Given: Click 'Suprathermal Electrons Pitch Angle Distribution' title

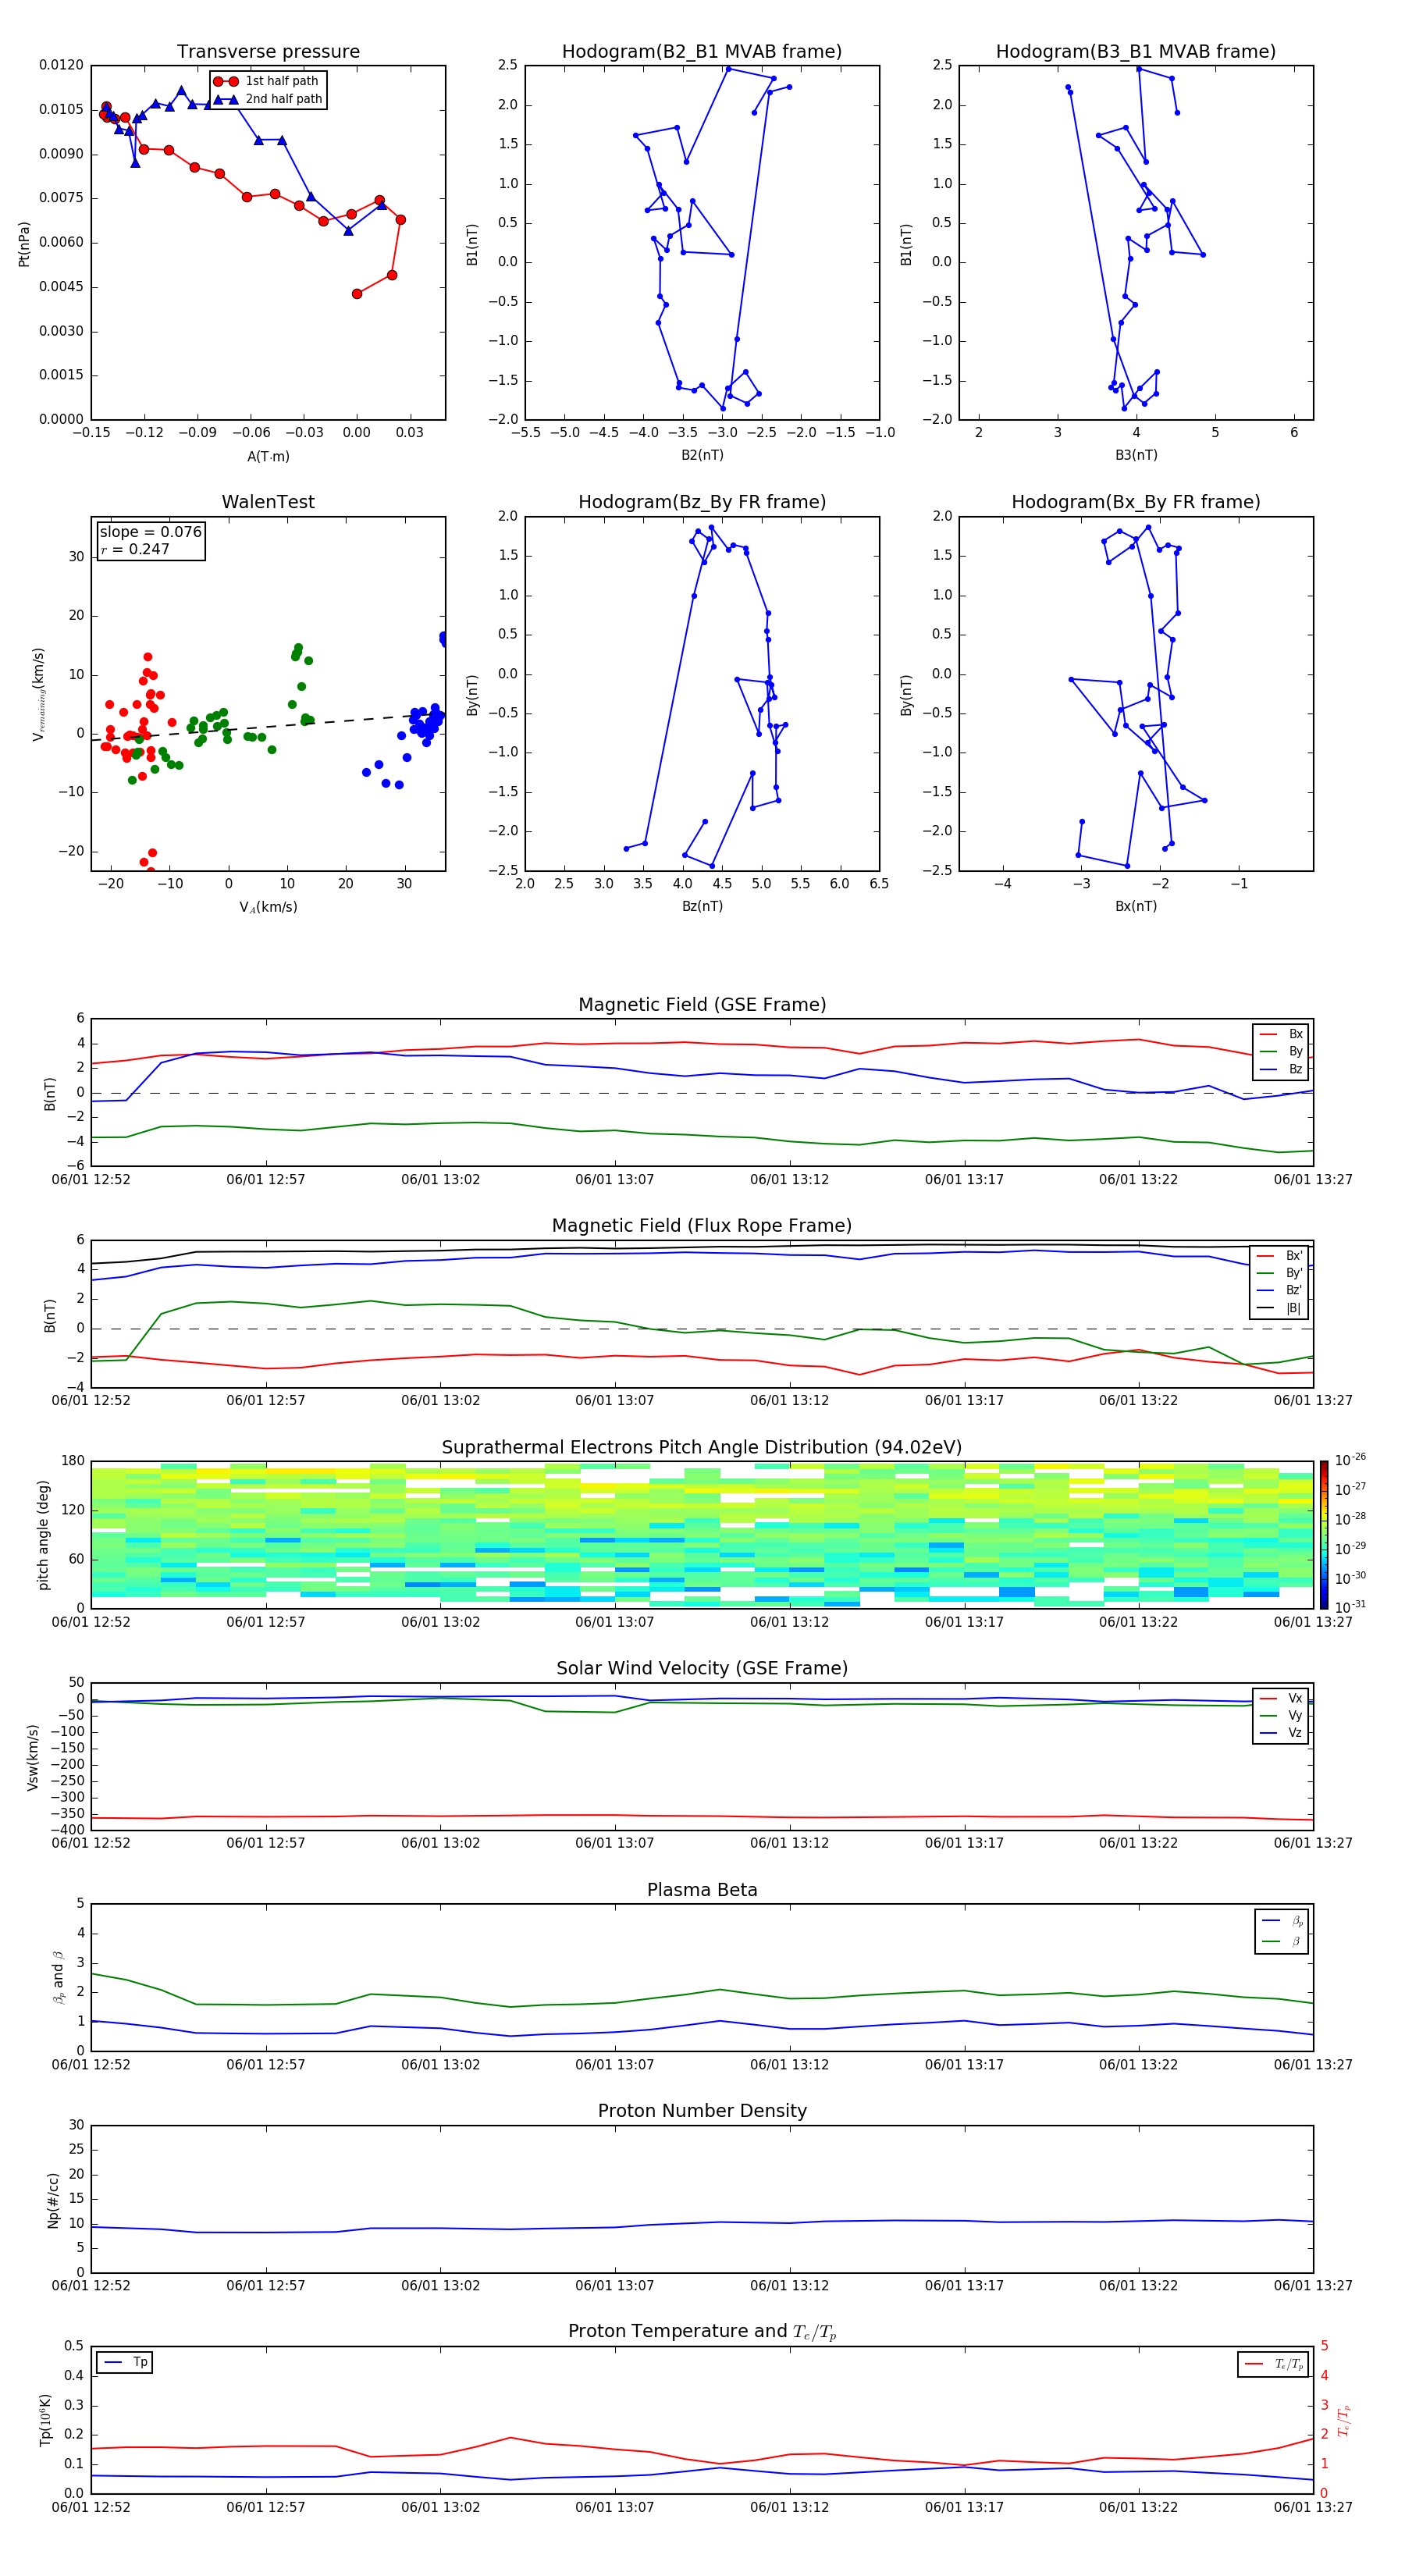Looking at the screenshot, I should (x=702, y=1447).
